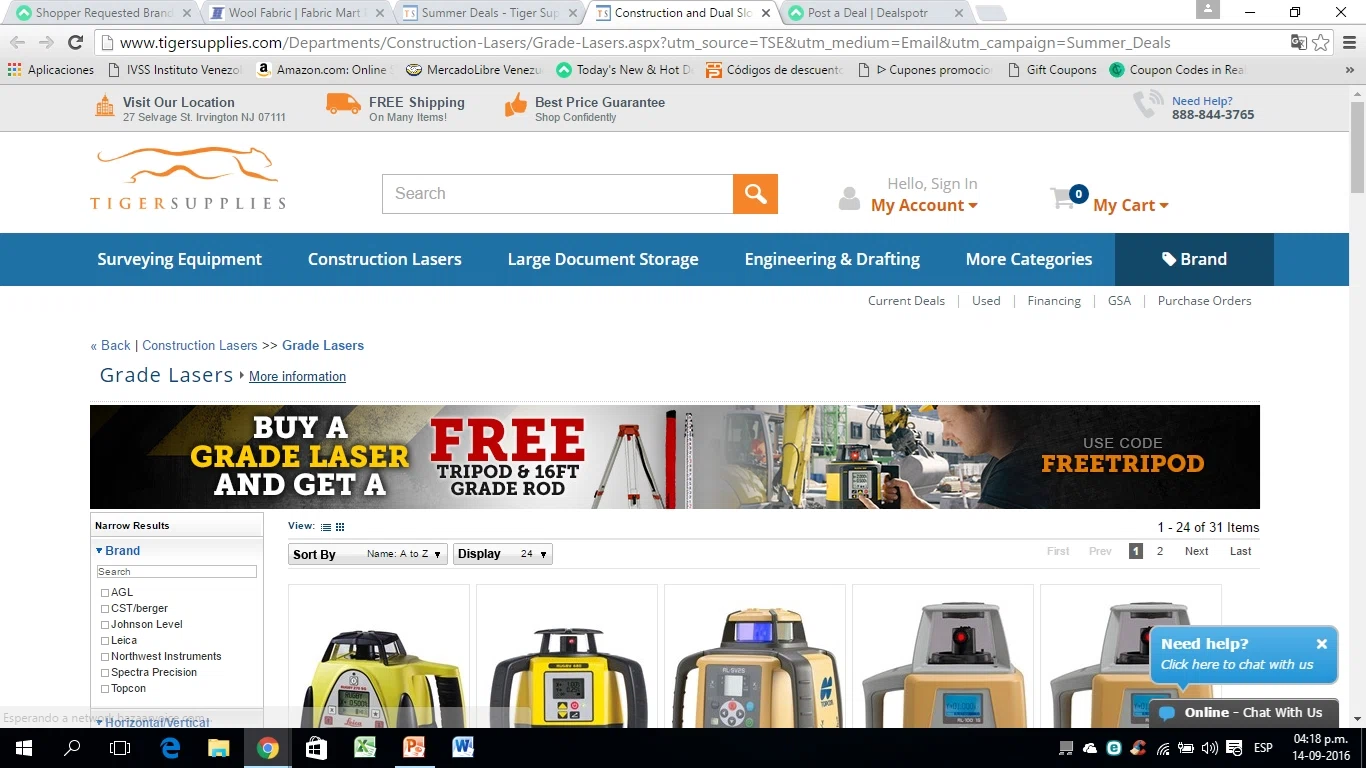
Task: Open the Brand navigation menu
Action: pyautogui.click(x=1194, y=259)
